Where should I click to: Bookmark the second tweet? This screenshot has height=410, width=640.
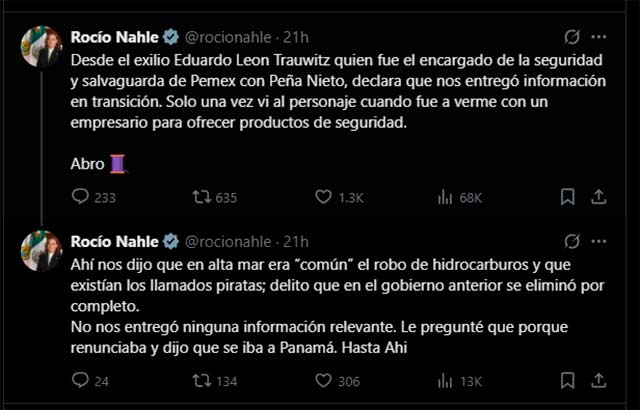pyautogui.click(x=567, y=380)
